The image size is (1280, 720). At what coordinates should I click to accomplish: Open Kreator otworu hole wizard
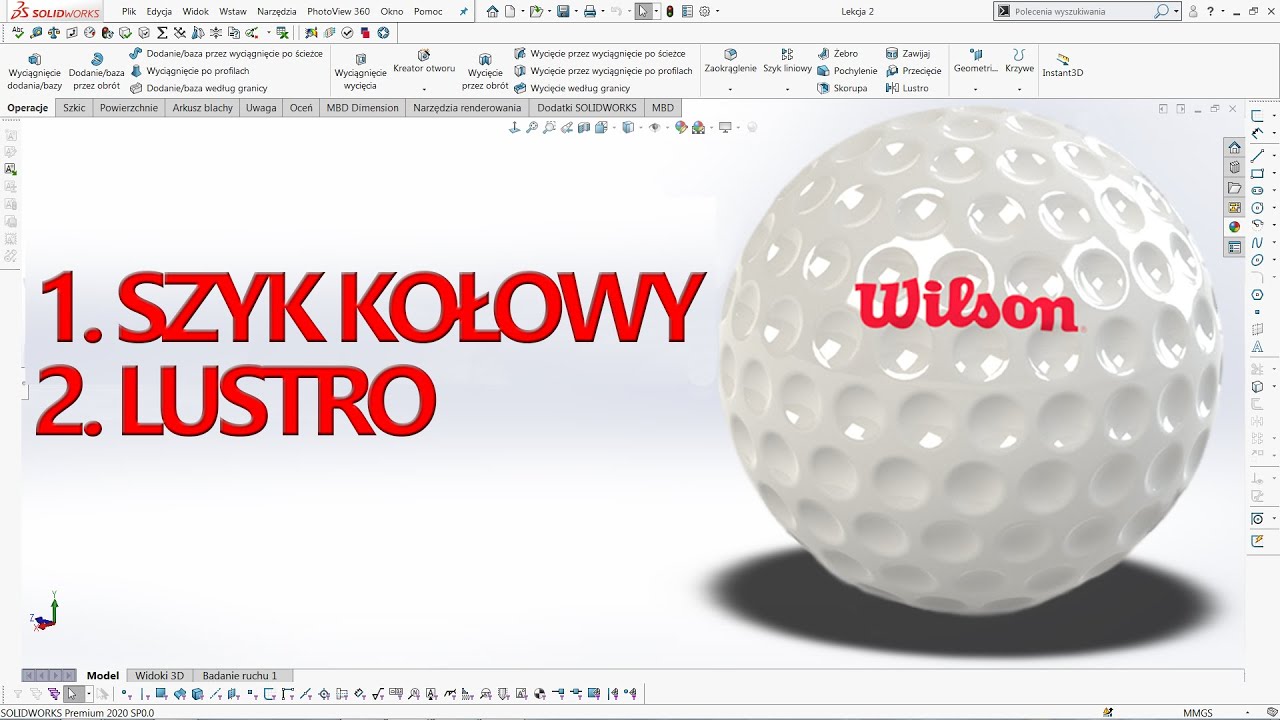point(424,62)
